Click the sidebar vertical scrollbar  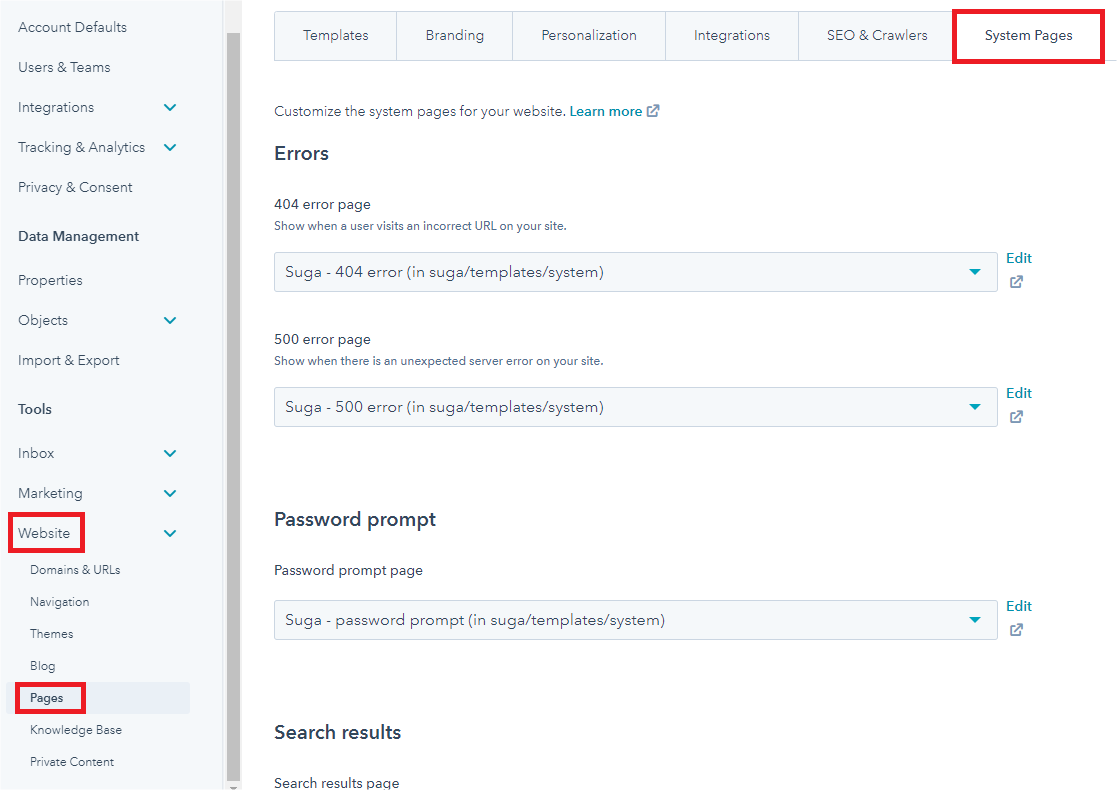[x=233, y=400]
